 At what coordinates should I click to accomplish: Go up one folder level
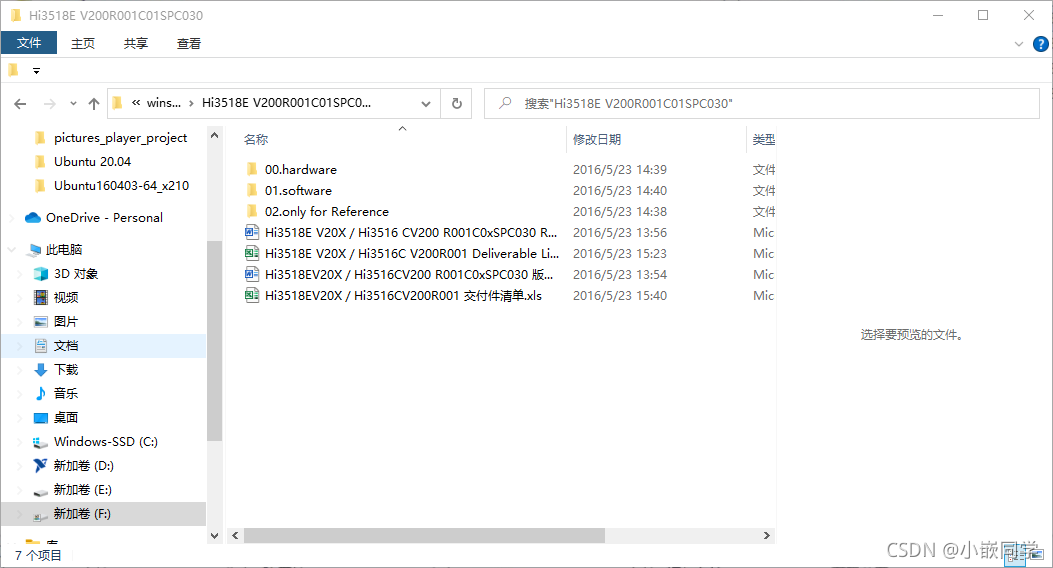coord(94,103)
